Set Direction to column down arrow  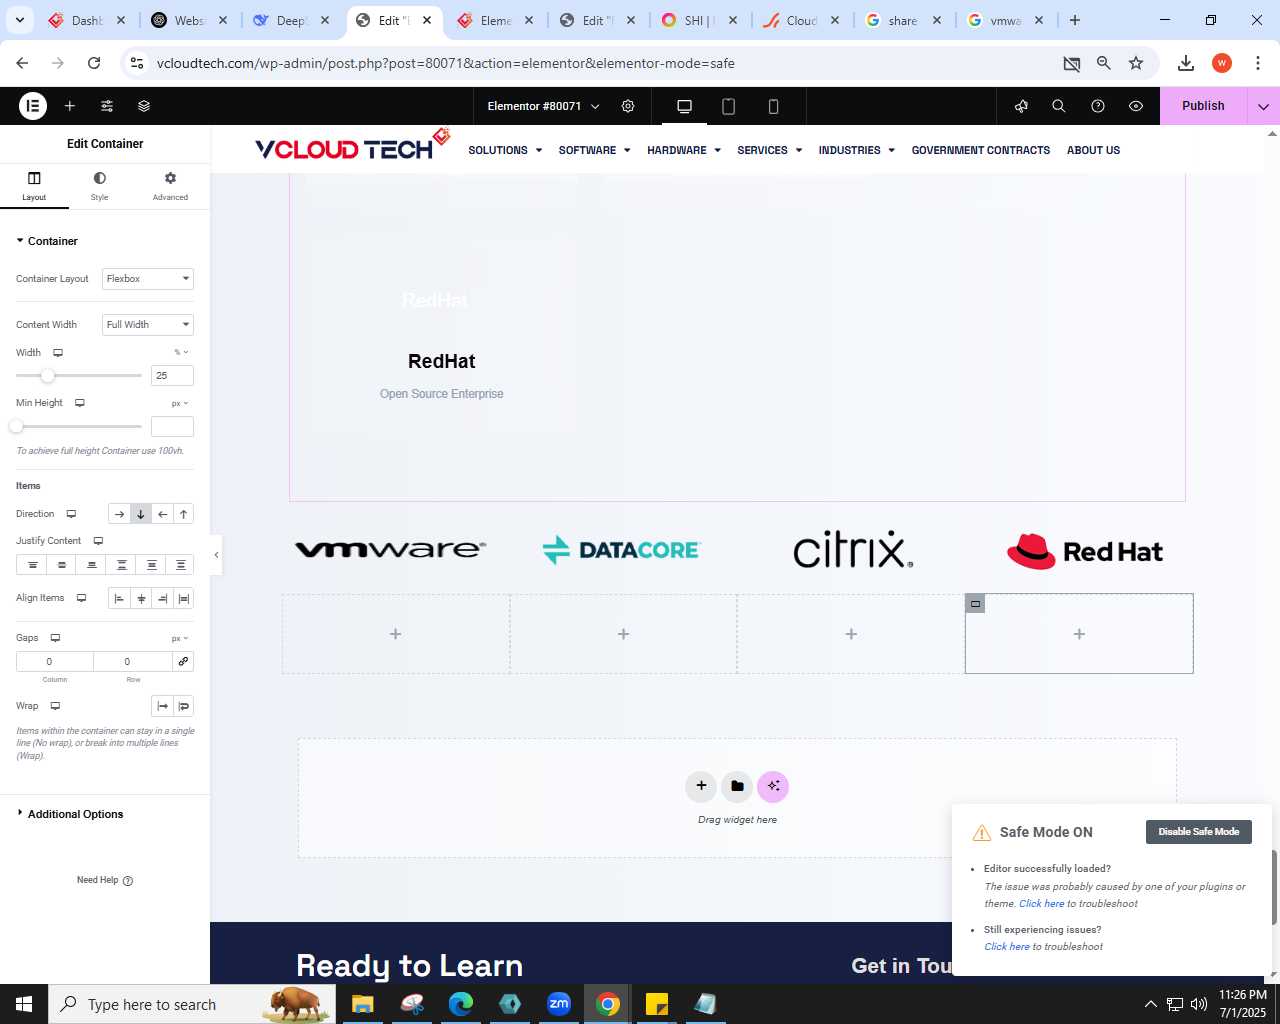(141, 514)
